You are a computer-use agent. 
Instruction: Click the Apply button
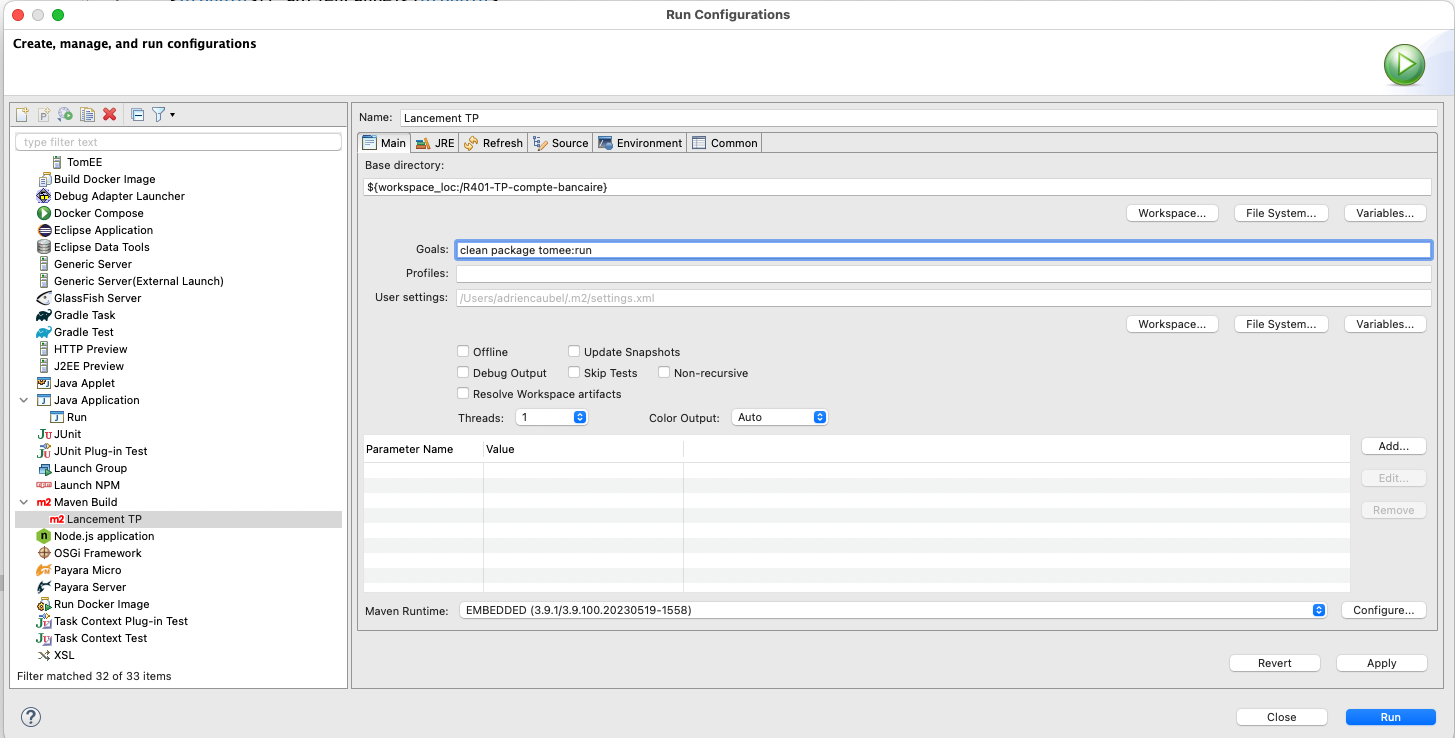(1381, 663)
